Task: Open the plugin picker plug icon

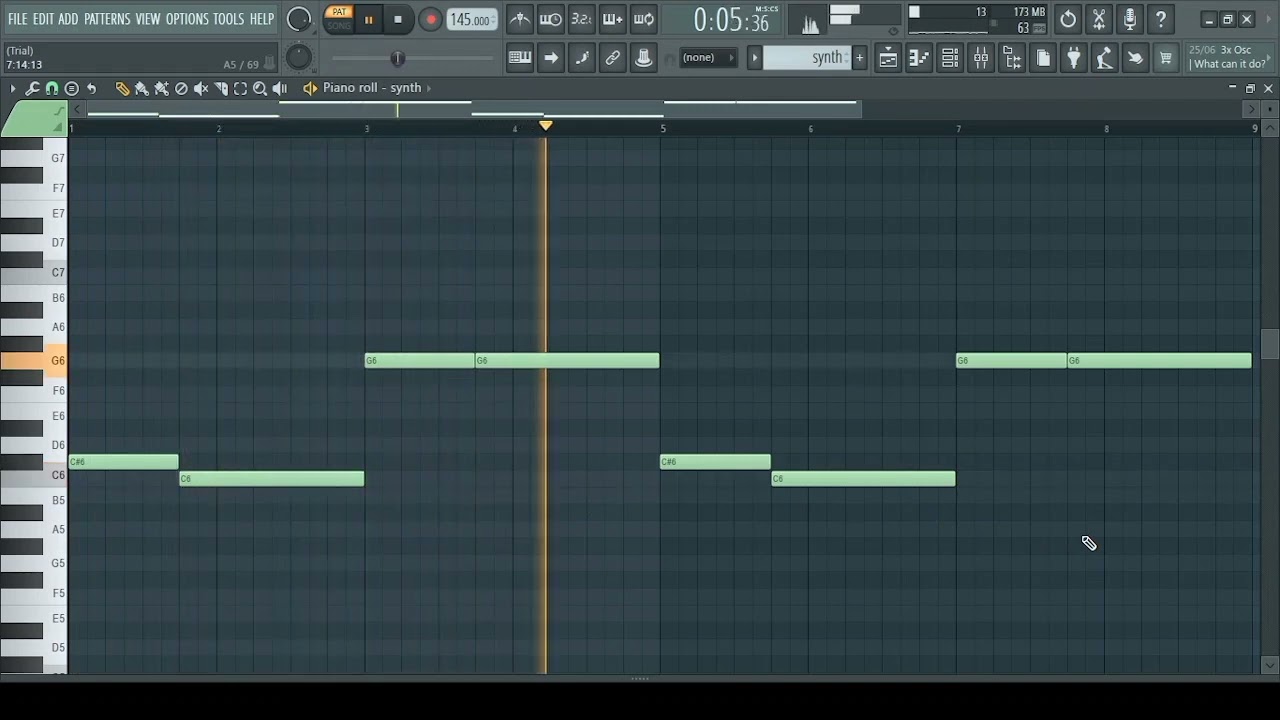Action: (x=1074, y=59)
